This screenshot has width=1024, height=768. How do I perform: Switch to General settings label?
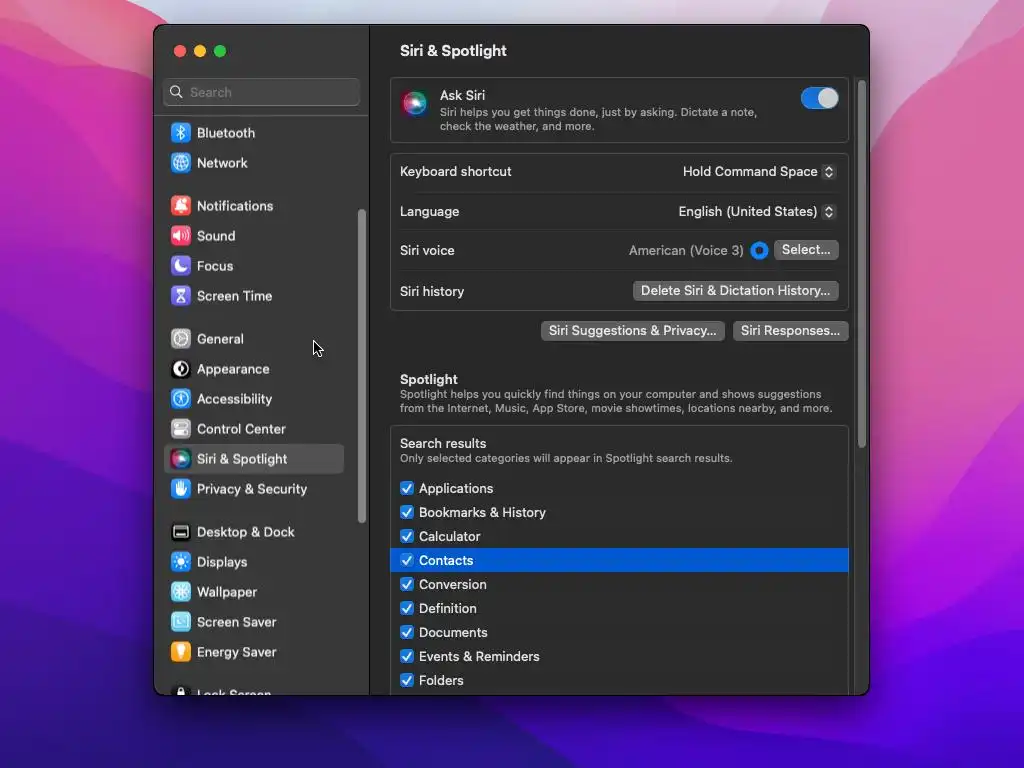[x=220, y=339]
